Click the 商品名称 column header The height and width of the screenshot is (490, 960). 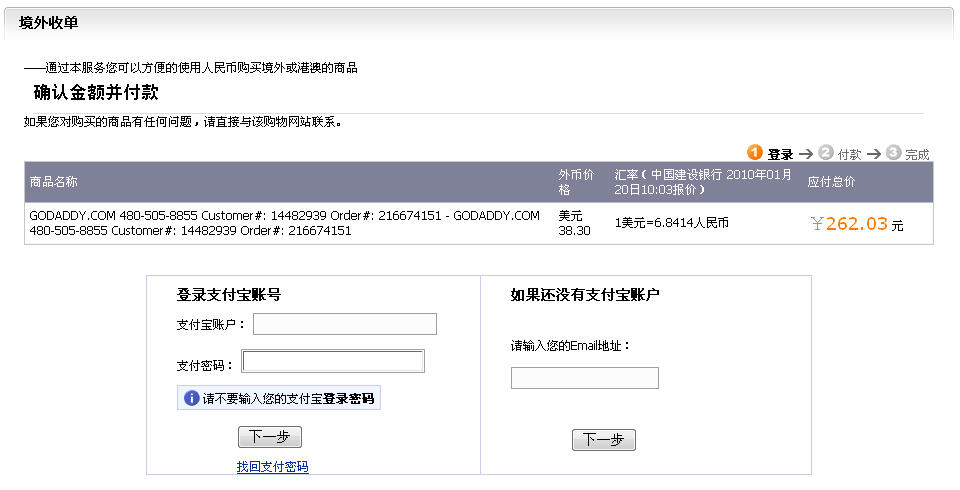click(54, 181)
